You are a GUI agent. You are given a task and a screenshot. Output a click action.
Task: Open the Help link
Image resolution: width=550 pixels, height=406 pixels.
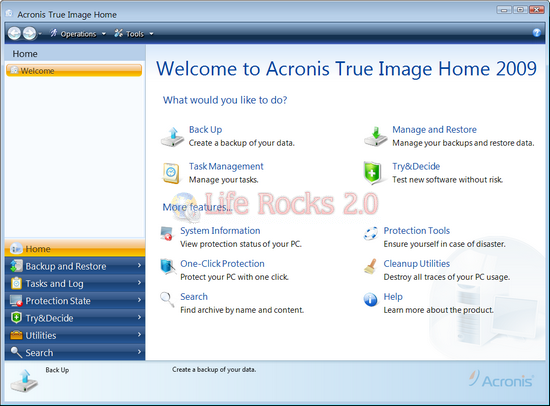[x=393, y=297]
